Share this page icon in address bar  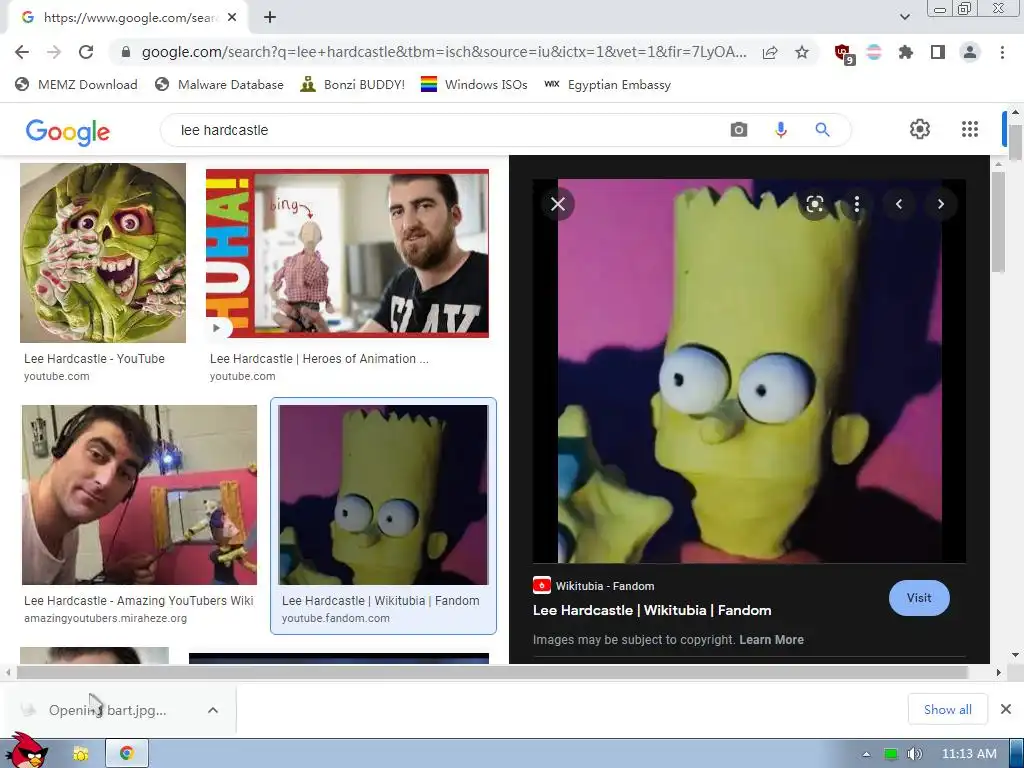tap(770, 52)
